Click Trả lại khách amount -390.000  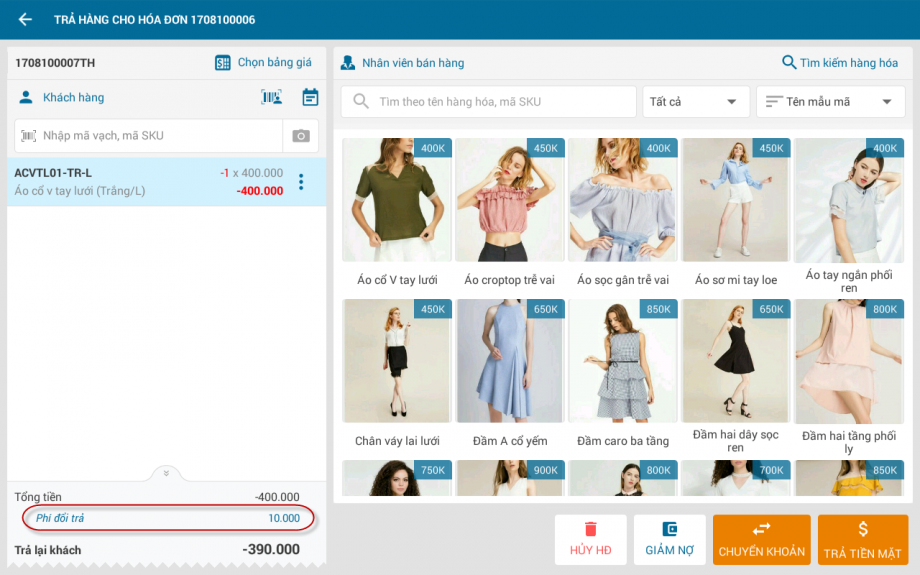click(x=271, y=549)
